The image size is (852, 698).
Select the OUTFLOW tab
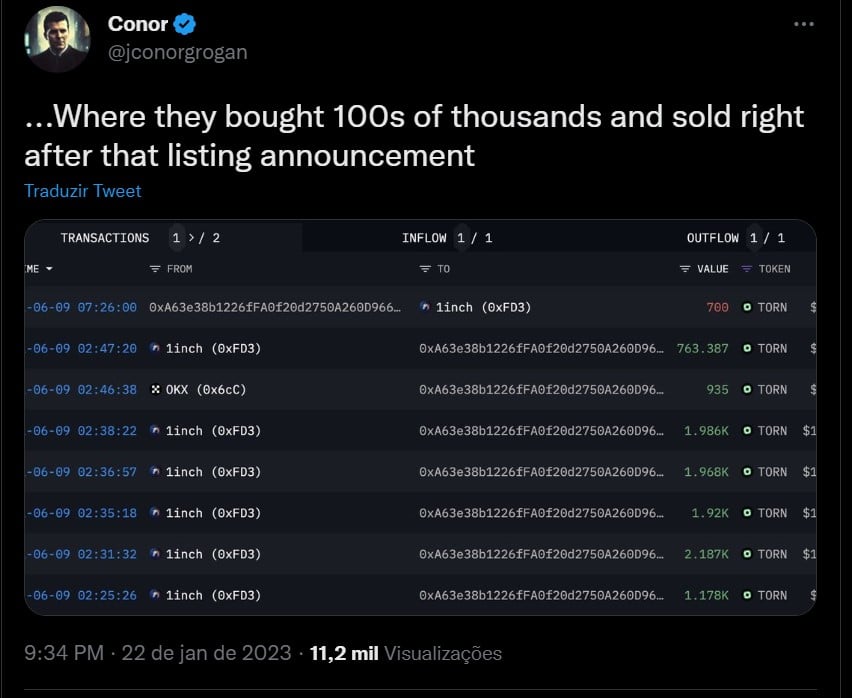712,238
